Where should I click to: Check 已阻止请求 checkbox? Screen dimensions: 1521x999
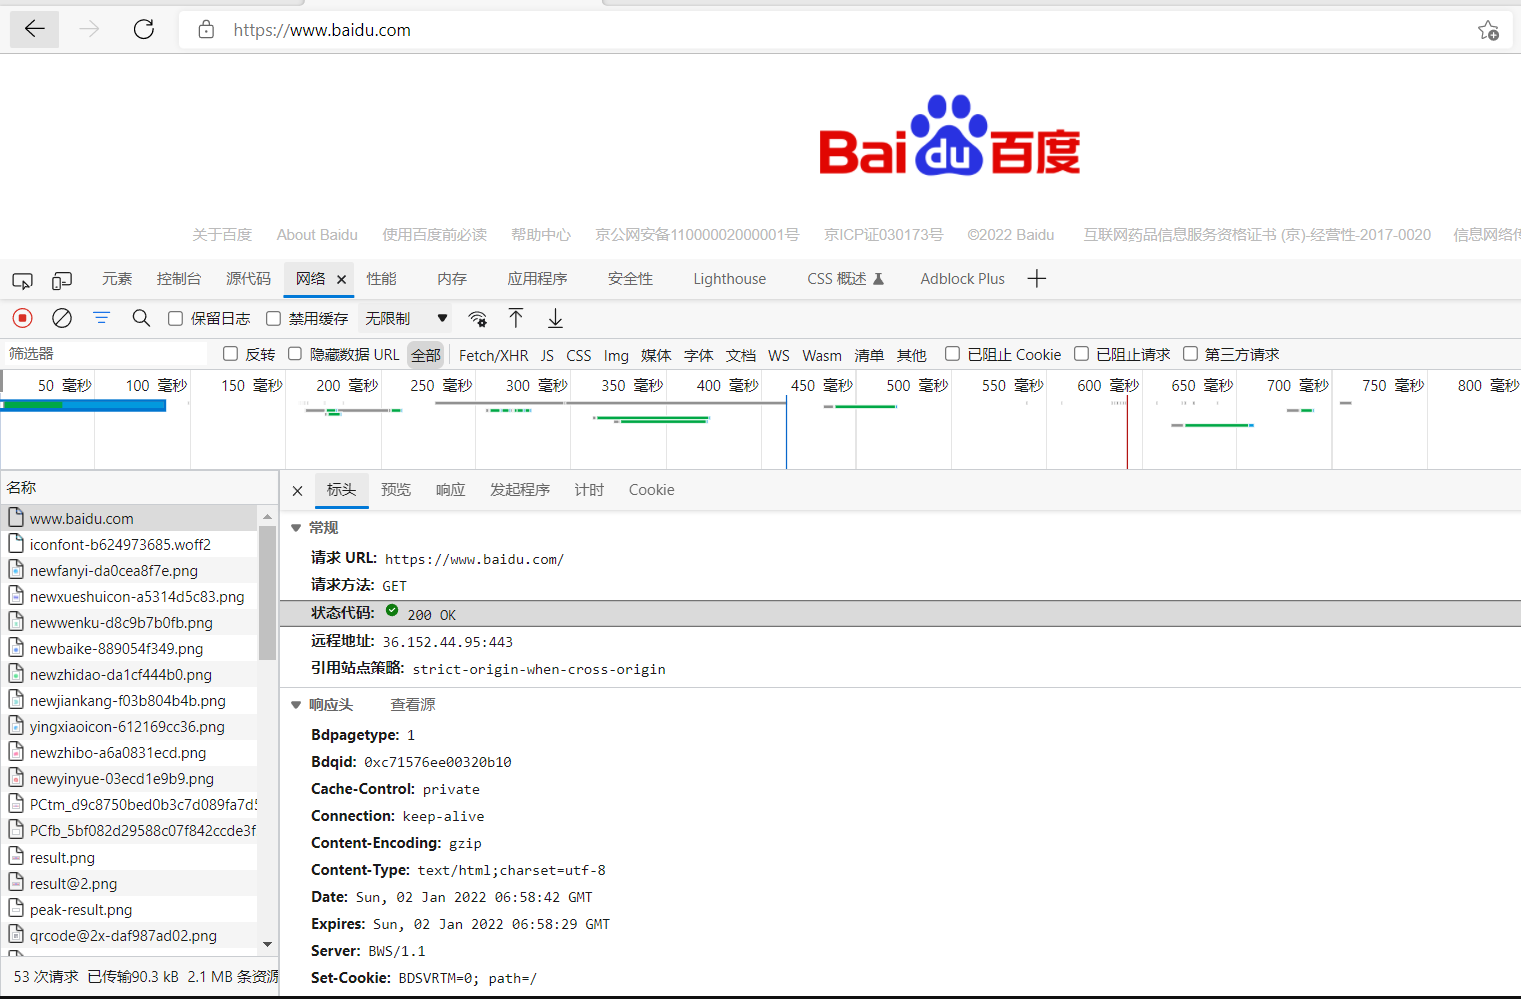1081,353
